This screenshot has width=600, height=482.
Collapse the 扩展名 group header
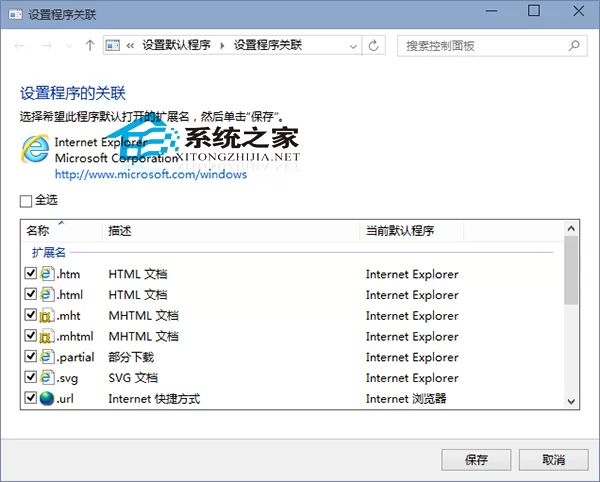49,252
